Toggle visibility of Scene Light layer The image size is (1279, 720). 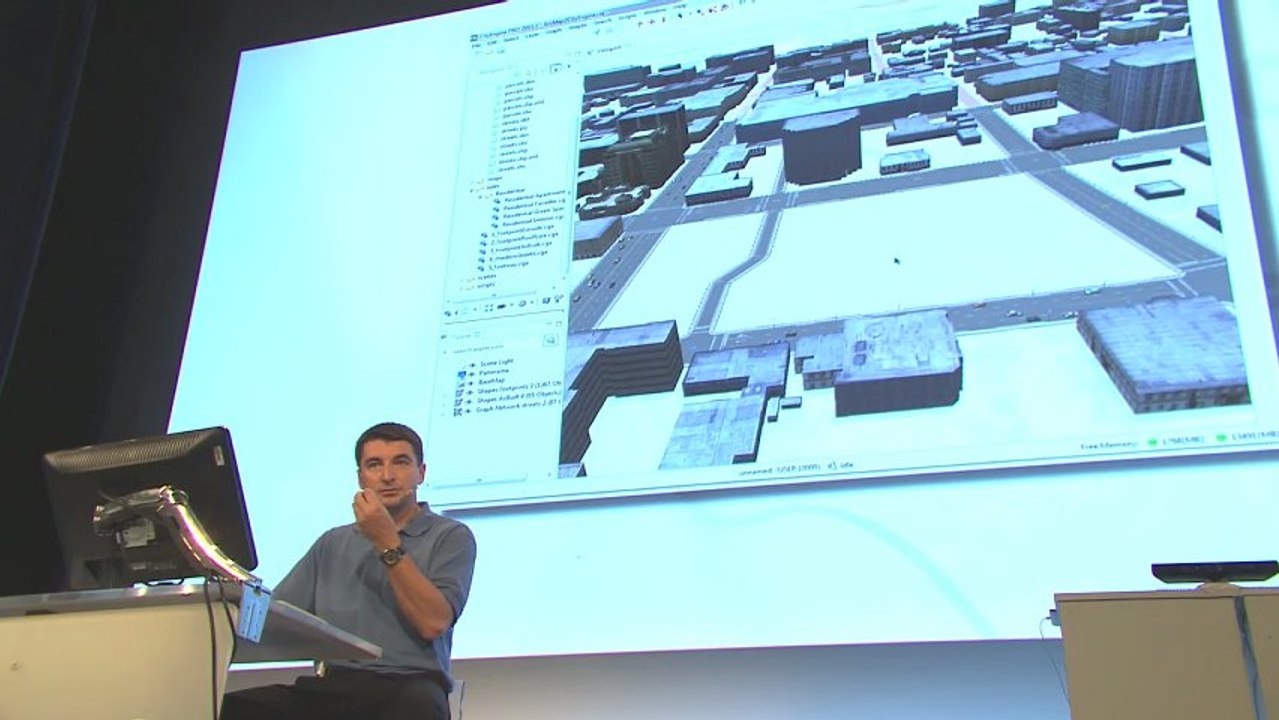(472, 365)
